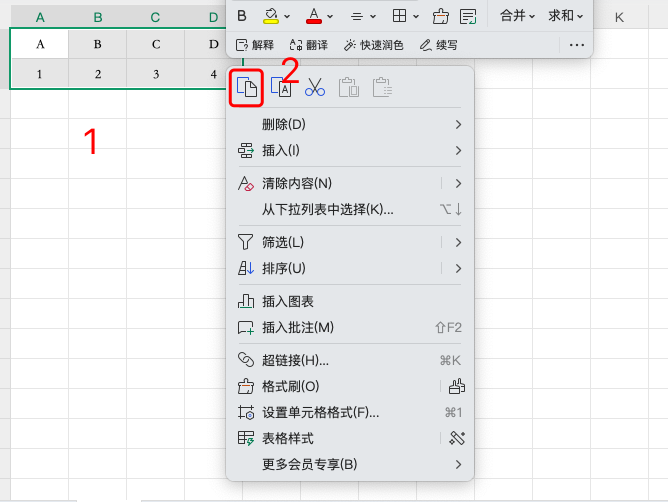Open 超链接(H) hyperlink dialog
Screen dimensions: 668x502
tap(350, 360)
